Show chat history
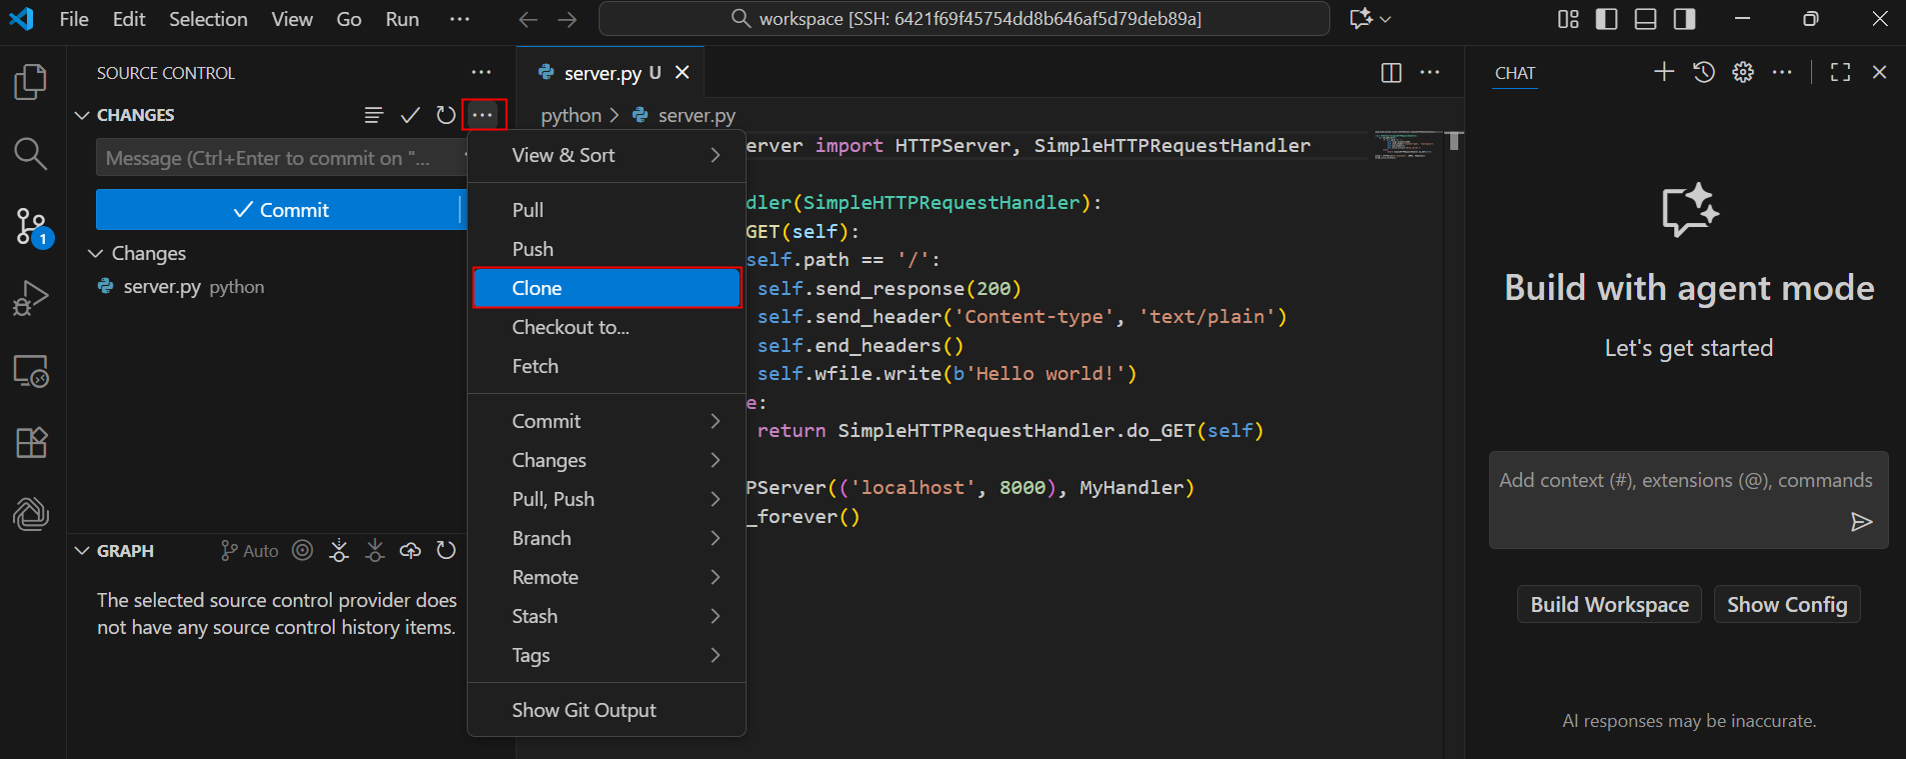 click(1704, 72)
